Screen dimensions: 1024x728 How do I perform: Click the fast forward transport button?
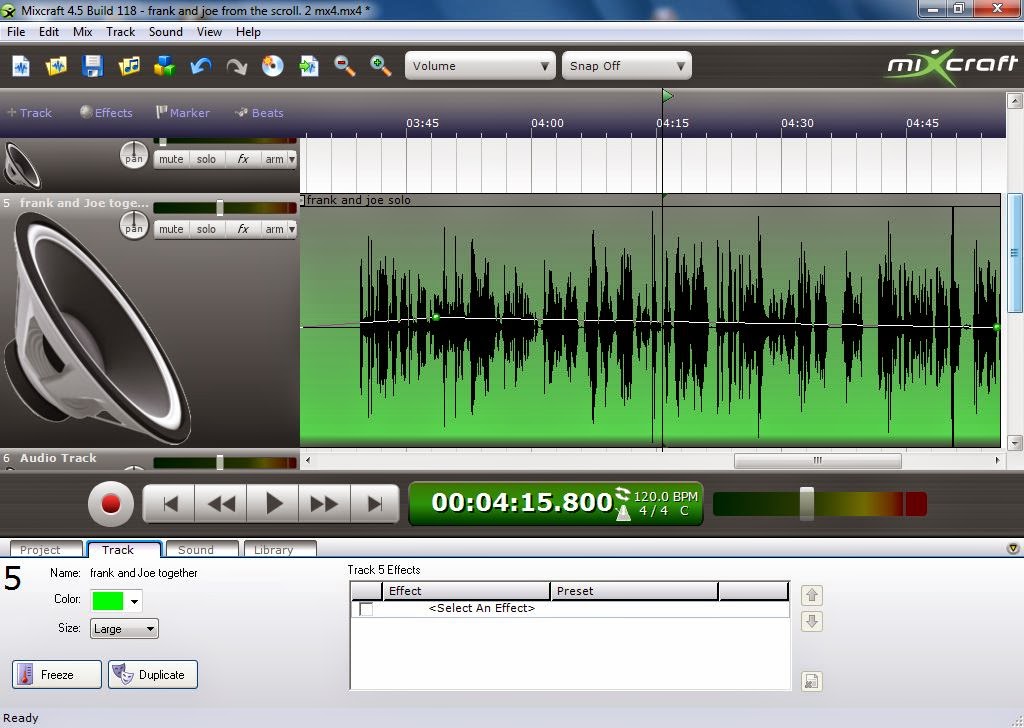click(325, 504)
